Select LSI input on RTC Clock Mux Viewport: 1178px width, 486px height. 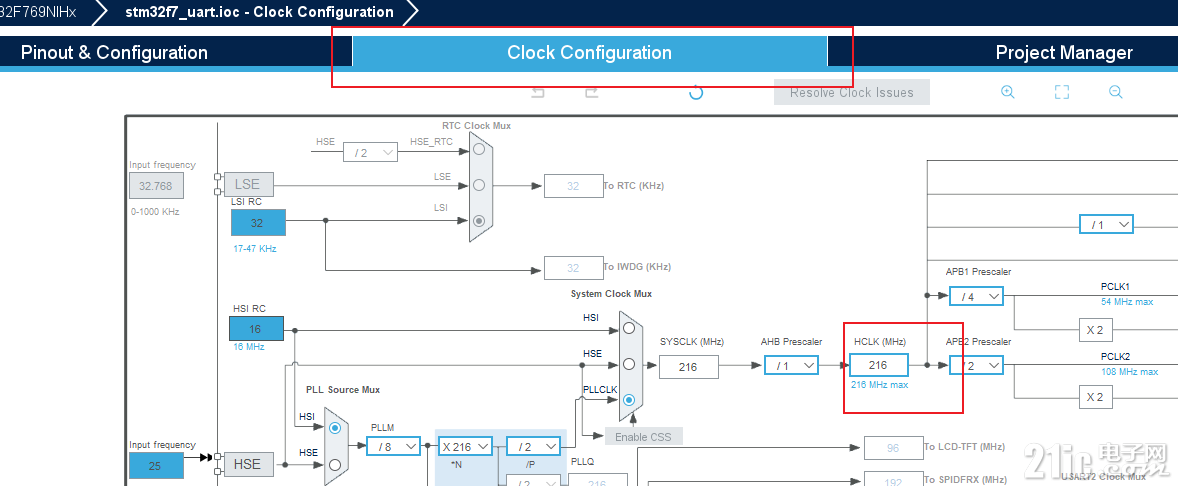479,221
